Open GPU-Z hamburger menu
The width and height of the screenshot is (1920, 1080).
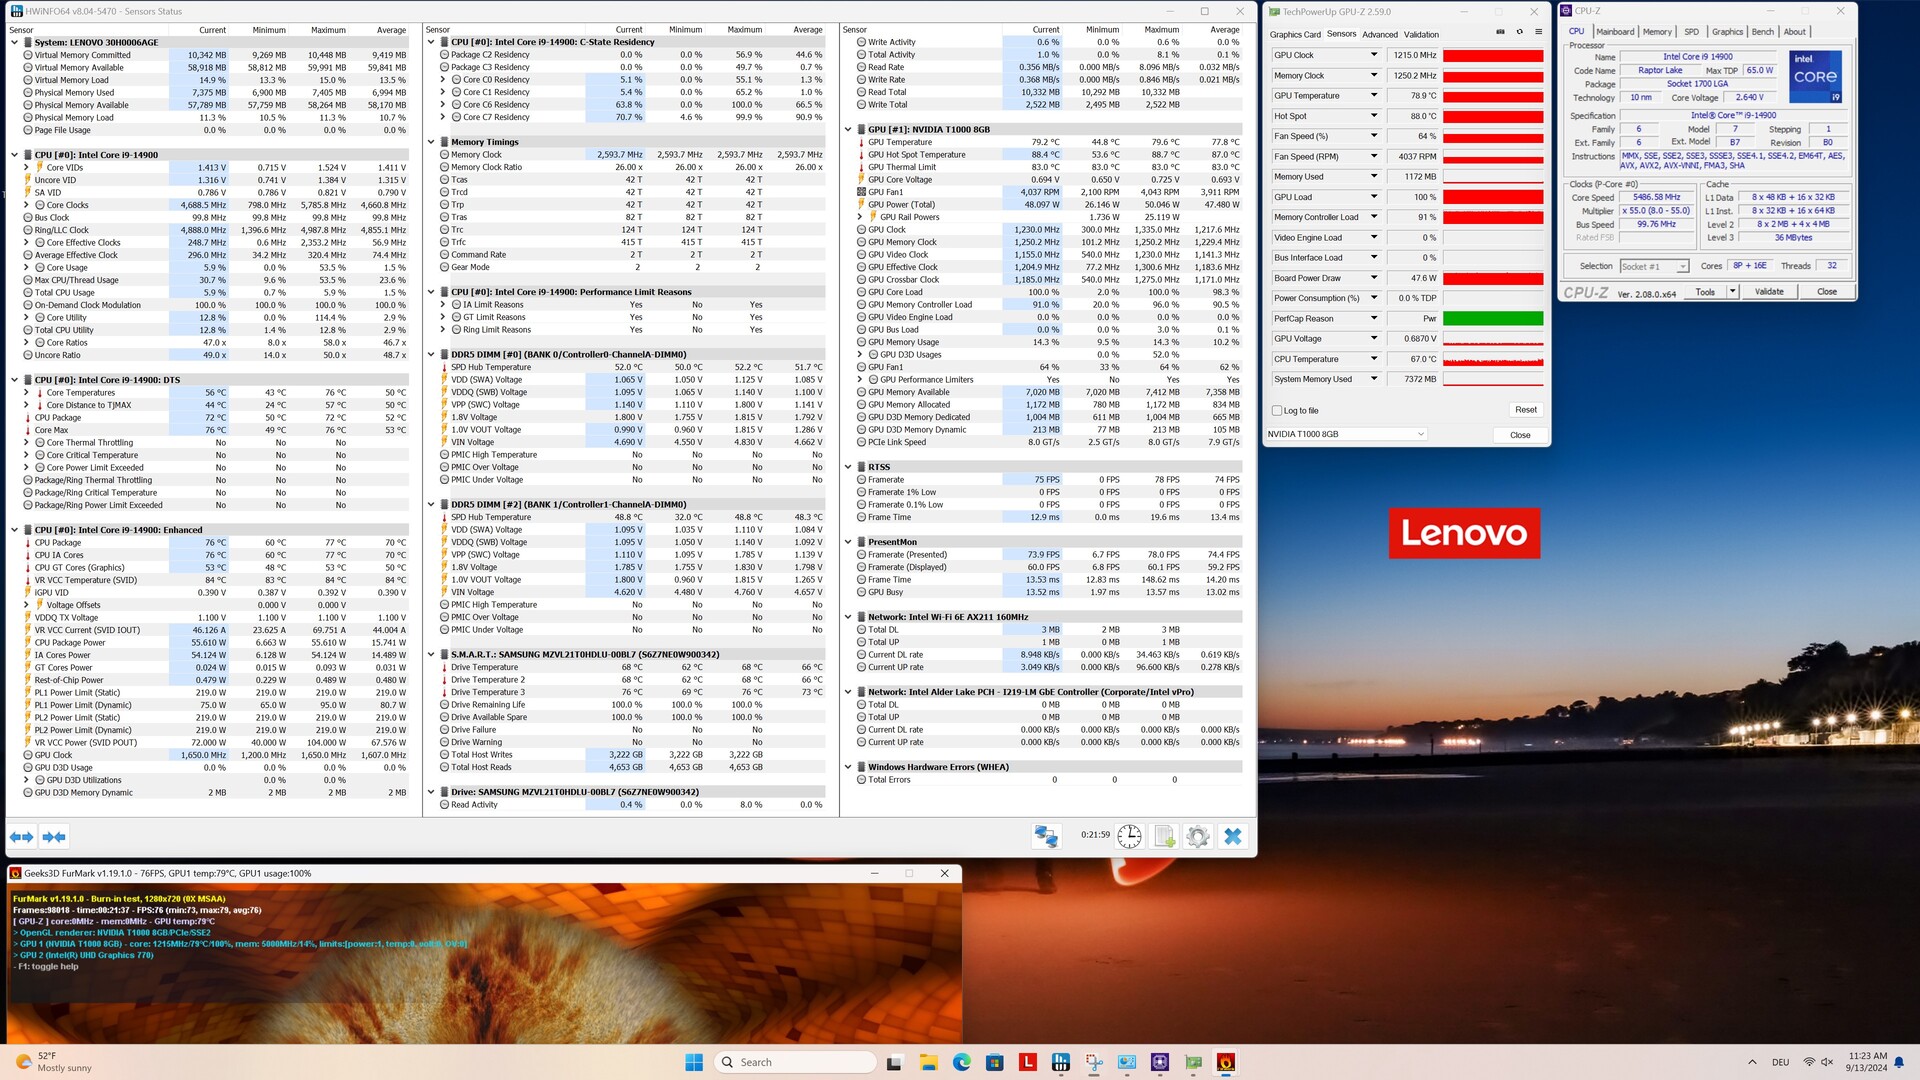pyautogui.click(x=1538, y=32)
